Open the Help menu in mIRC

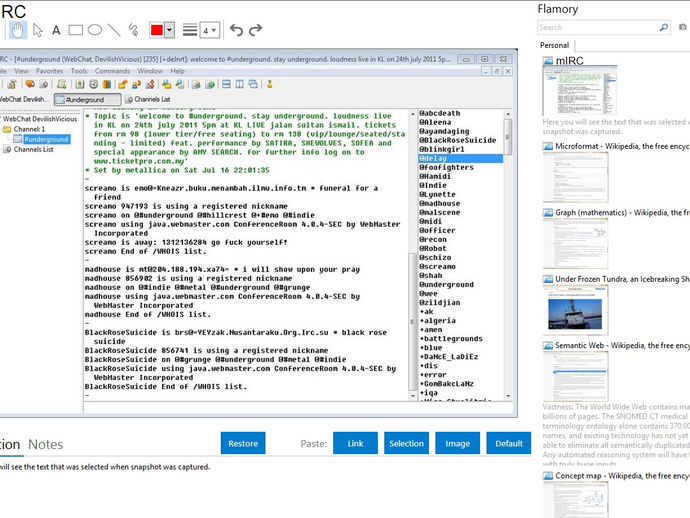click(x=177, y=71)
